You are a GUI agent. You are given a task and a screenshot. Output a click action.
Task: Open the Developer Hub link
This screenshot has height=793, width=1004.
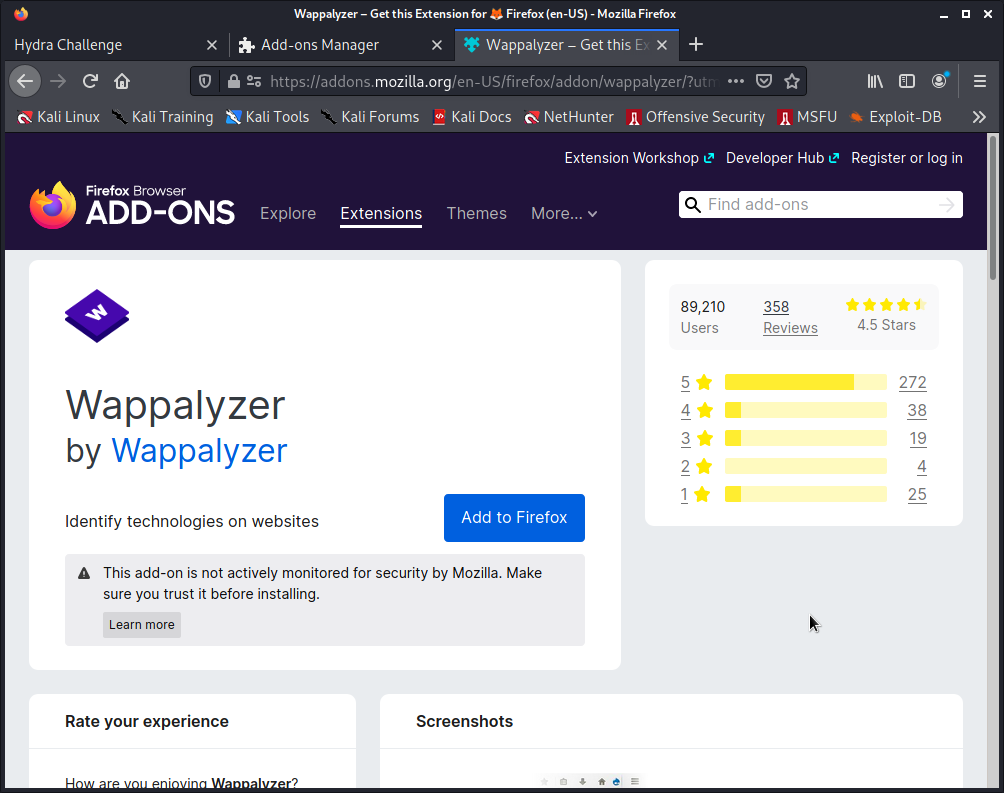[x=782, y=158]
